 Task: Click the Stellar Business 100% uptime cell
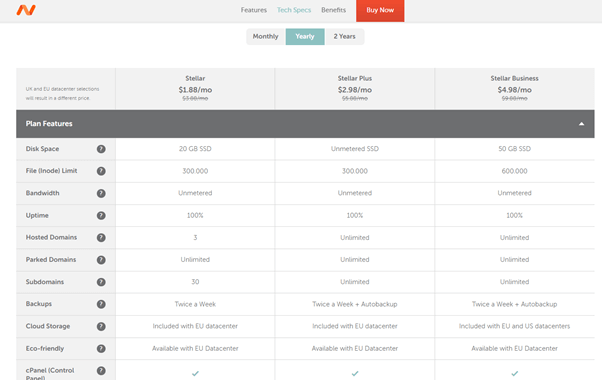click(514, 216)
